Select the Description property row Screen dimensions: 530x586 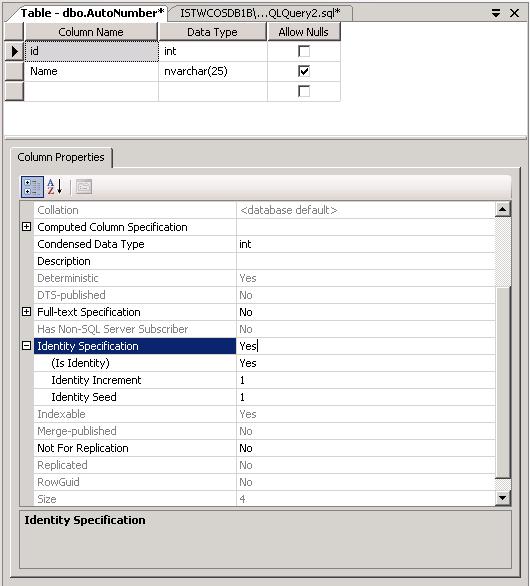tap(135, 261)
